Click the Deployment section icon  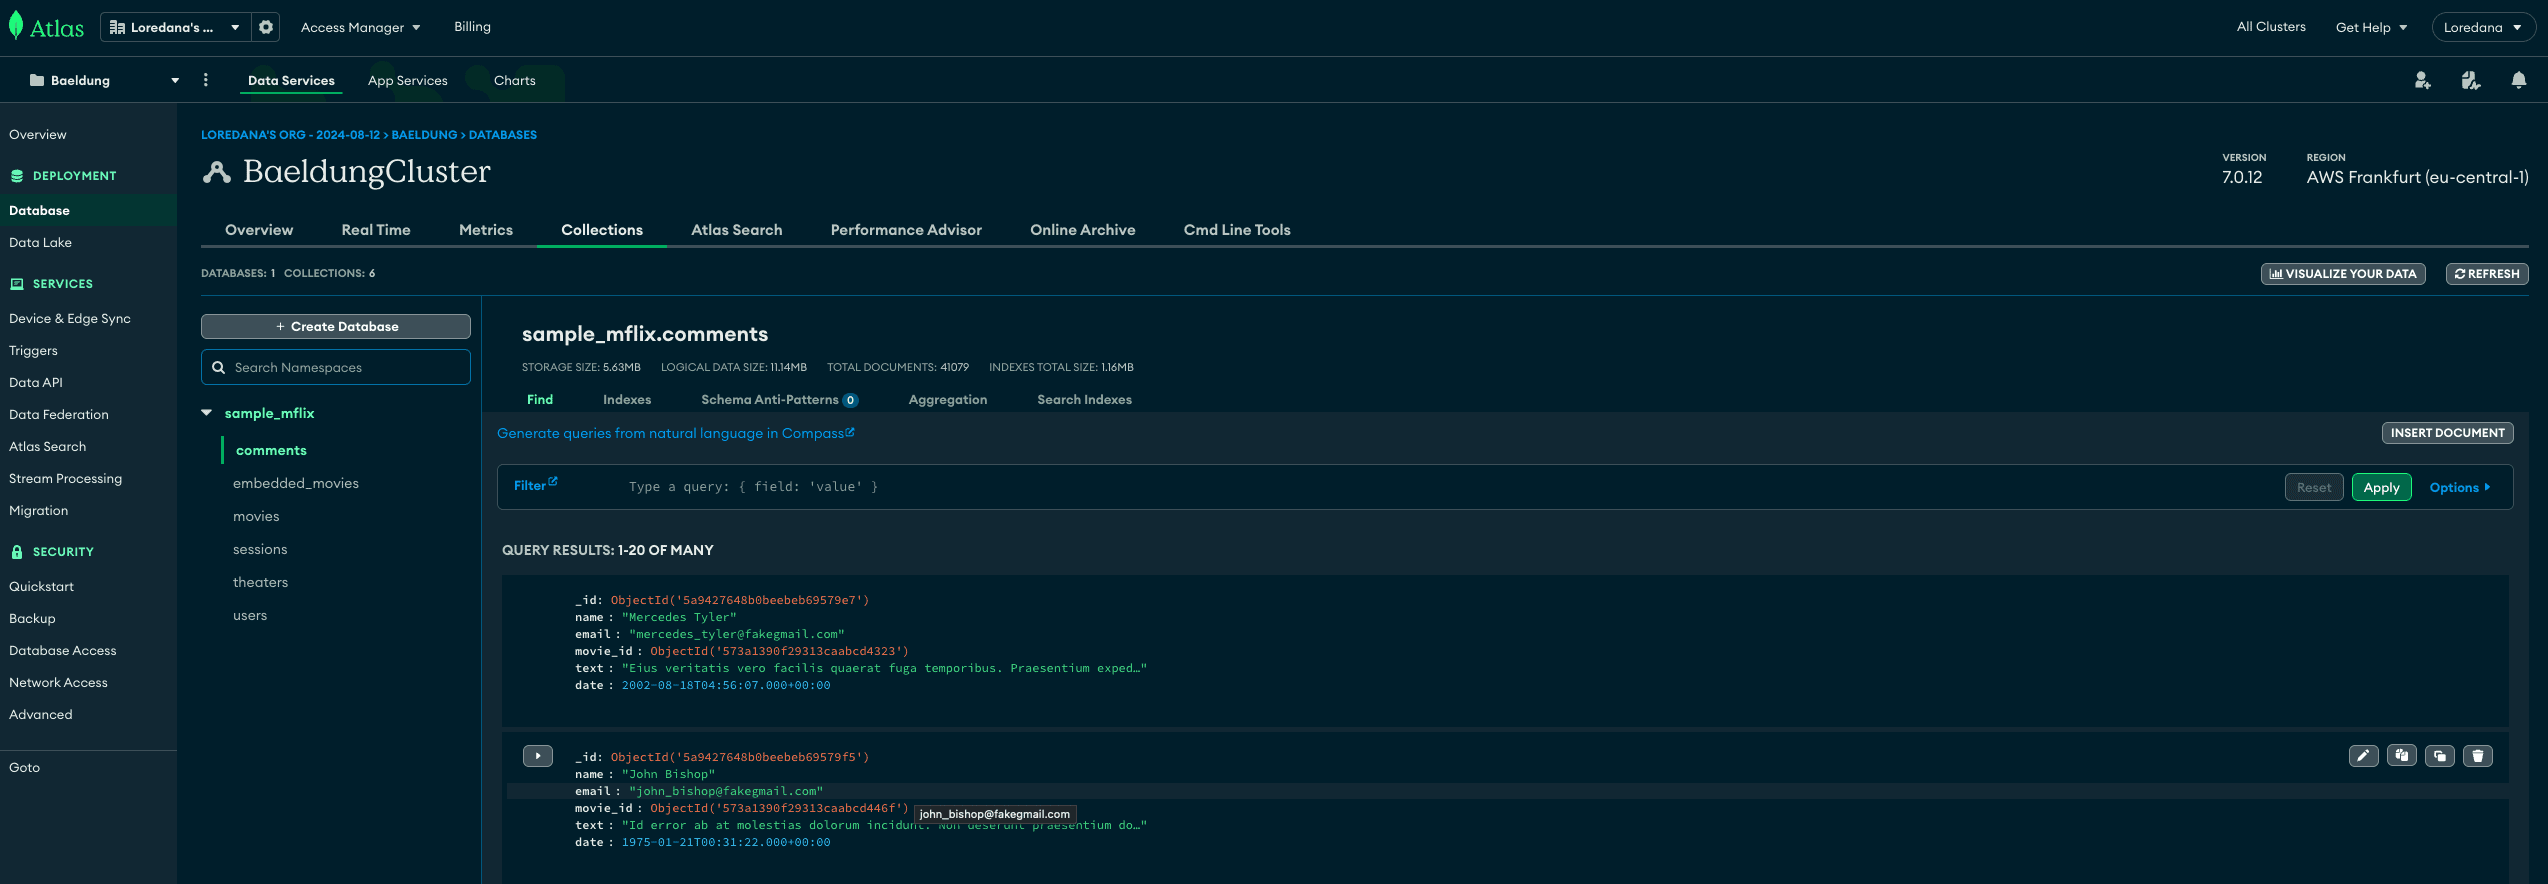[x=17, y=176]
